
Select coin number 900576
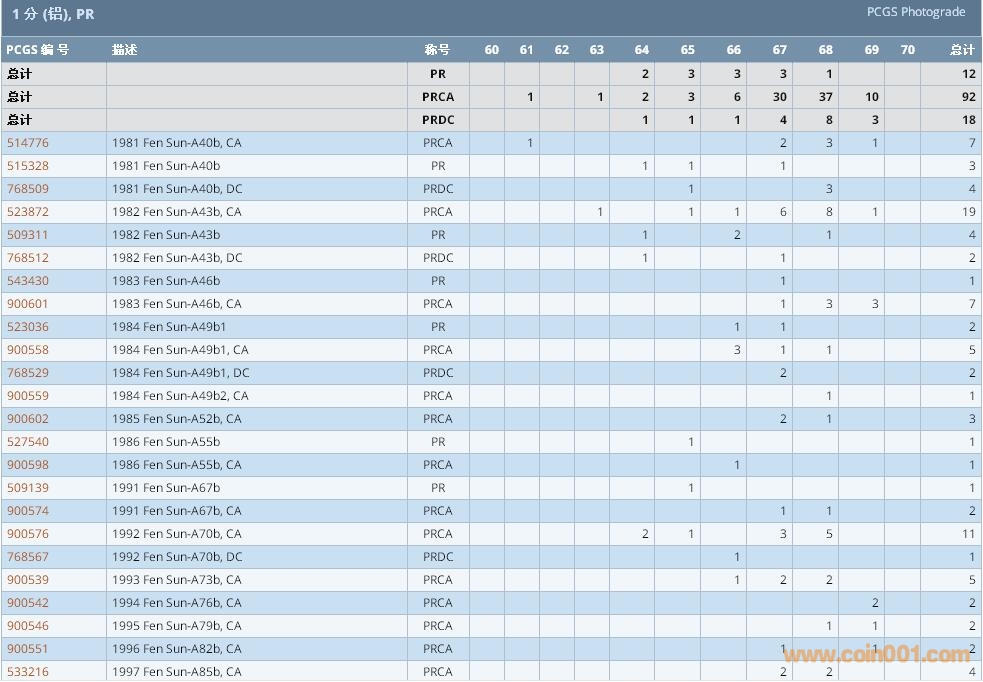point(28,534)
